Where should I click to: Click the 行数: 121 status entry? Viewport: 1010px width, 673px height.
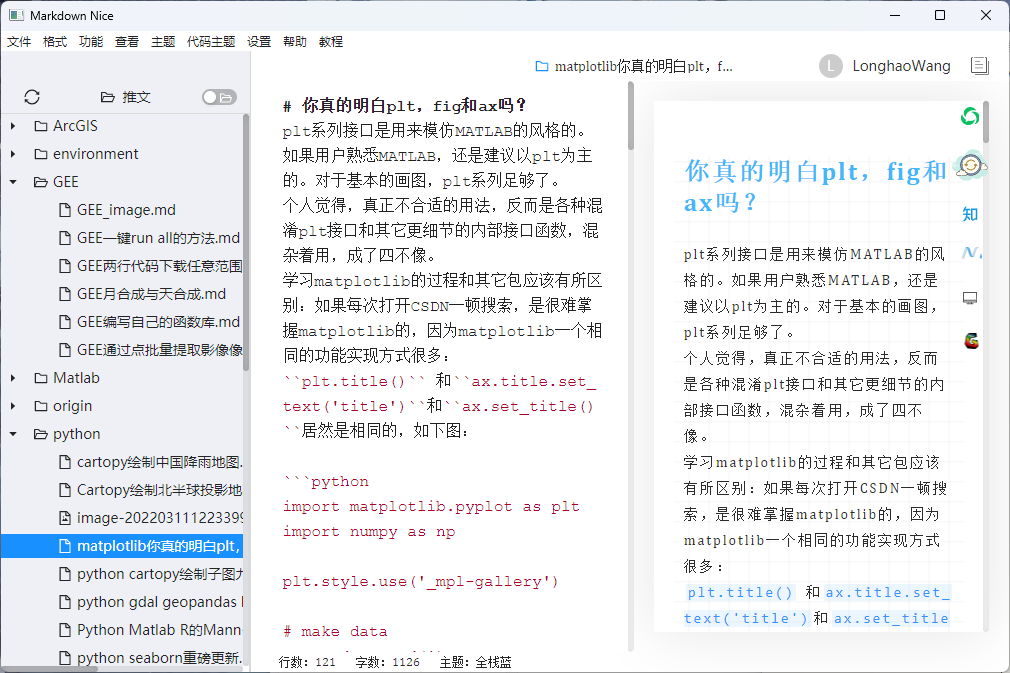(307, 662)
